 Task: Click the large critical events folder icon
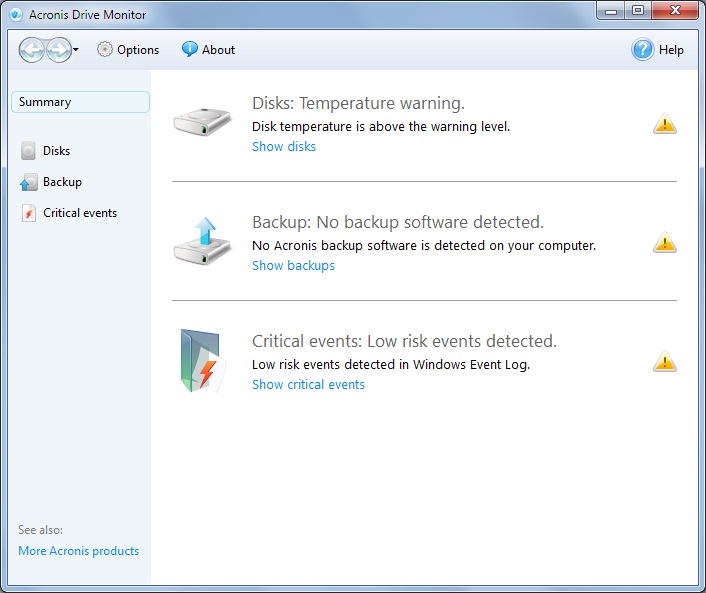coord(202,361)
